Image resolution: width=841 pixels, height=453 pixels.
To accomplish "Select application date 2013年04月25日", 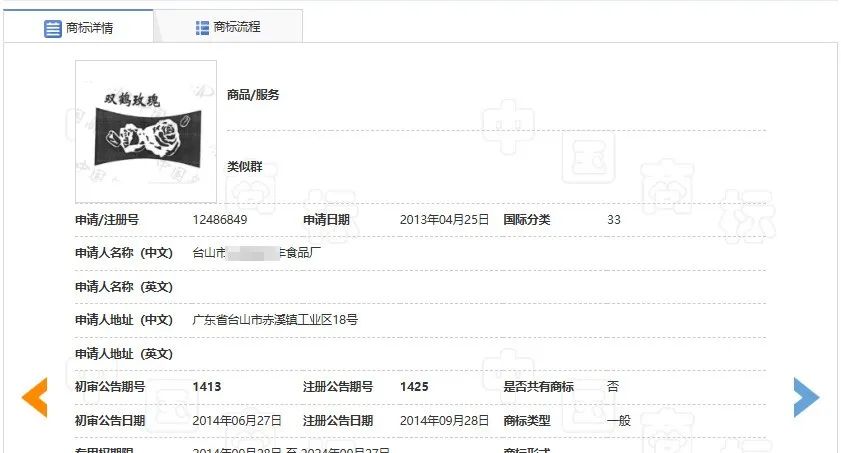I will coord(444,220).
